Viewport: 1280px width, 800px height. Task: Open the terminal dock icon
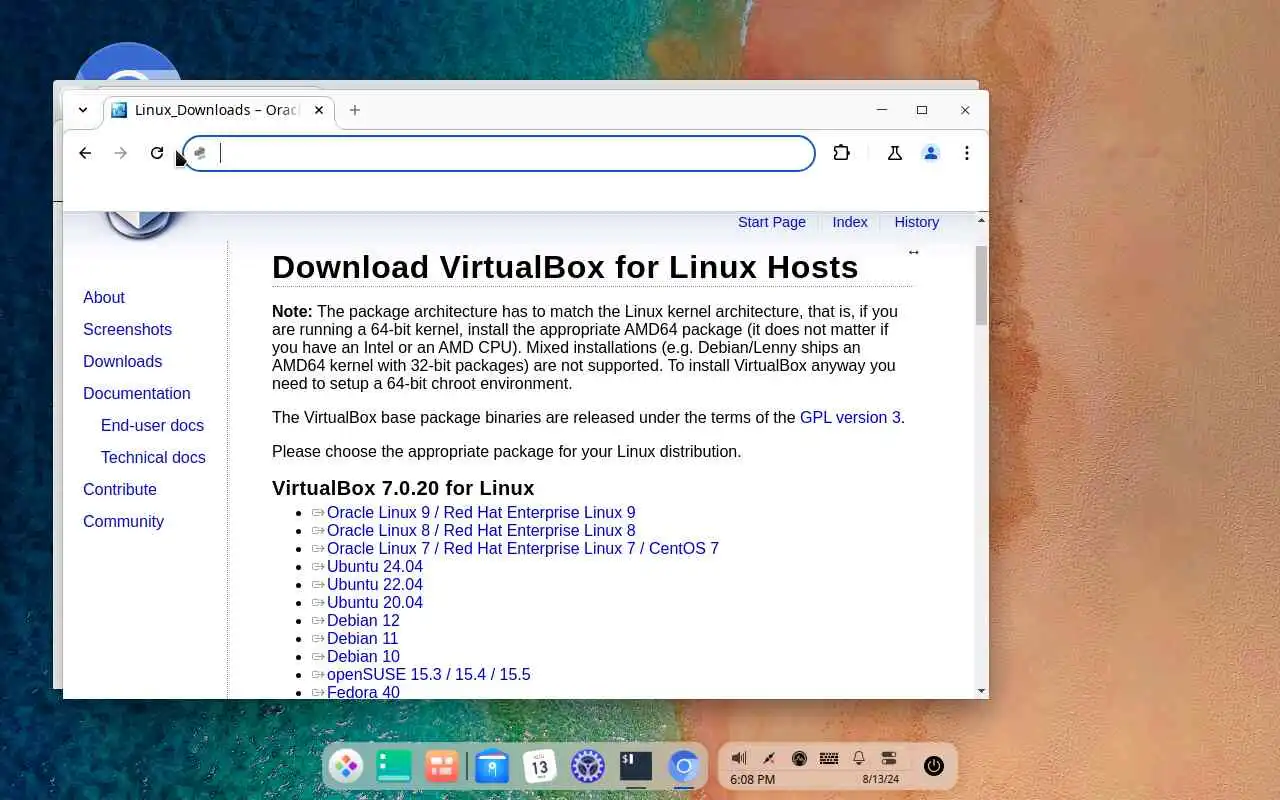[x=636, y=767]
